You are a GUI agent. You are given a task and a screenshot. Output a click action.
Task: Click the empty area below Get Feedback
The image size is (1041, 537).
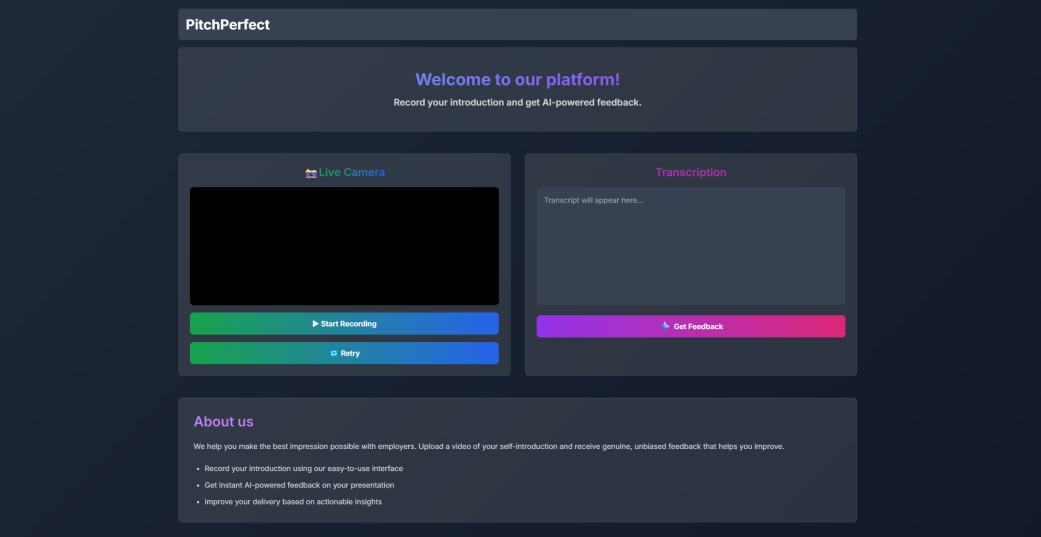(690, 357)
